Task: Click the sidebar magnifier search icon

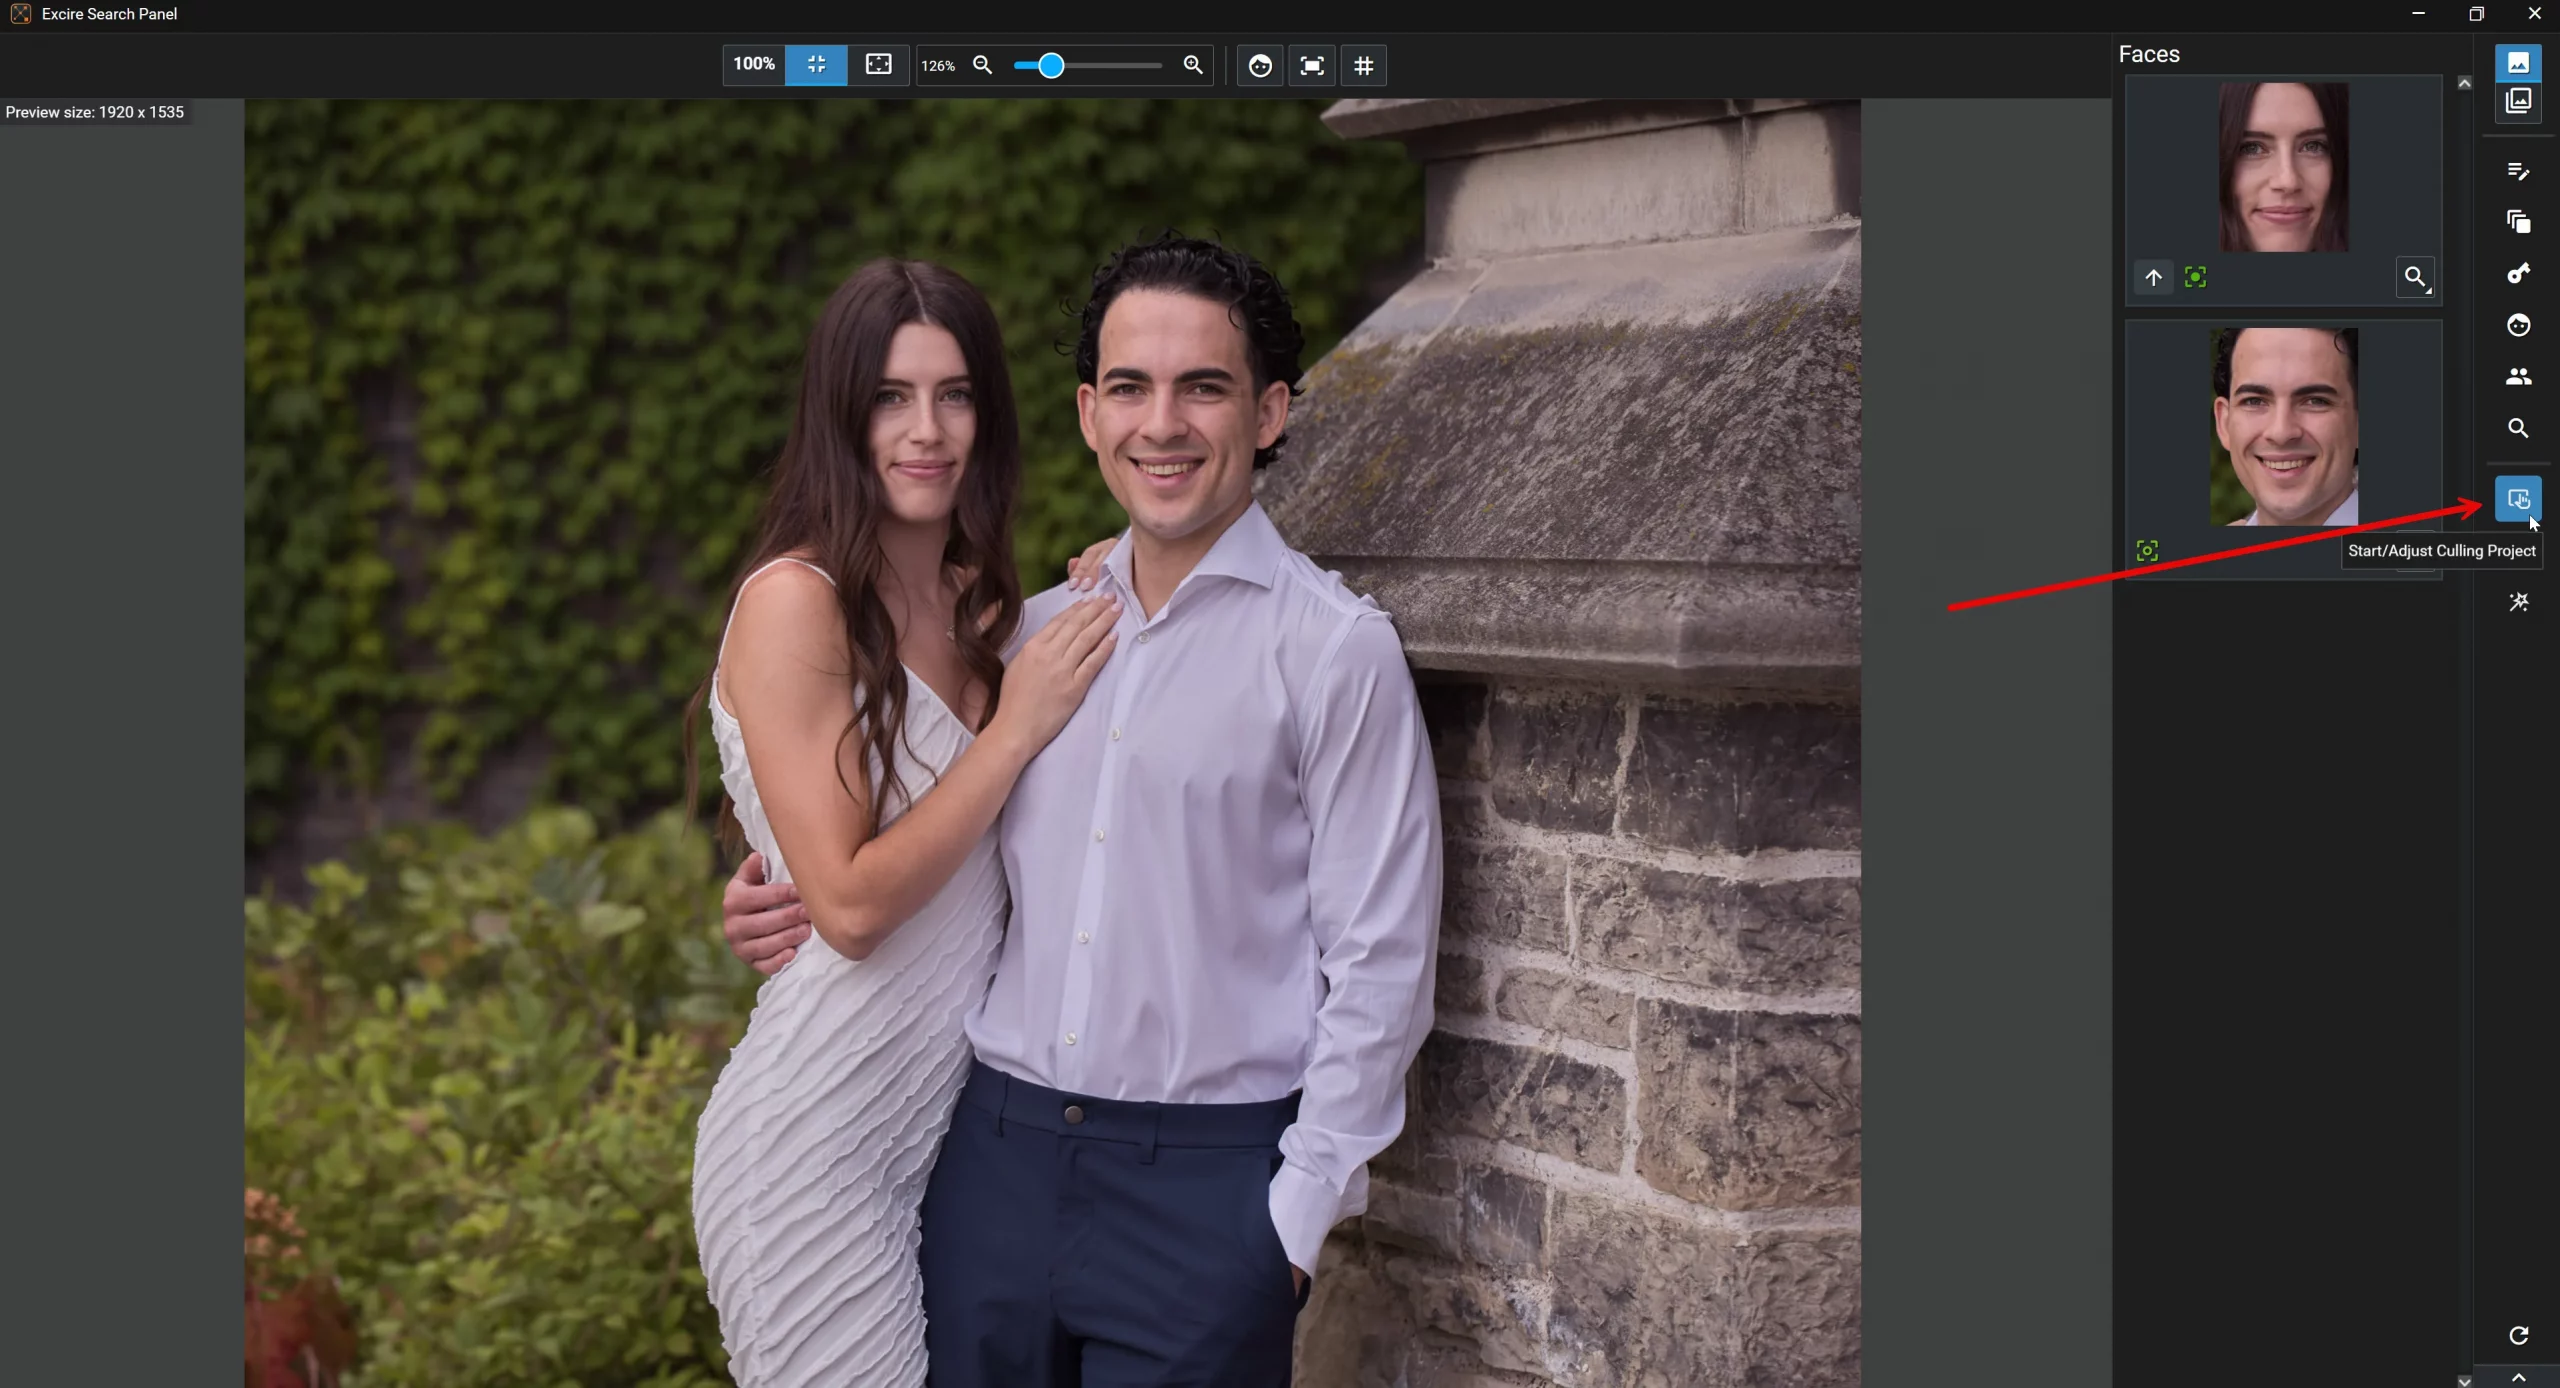Action: coord(2517,429)
